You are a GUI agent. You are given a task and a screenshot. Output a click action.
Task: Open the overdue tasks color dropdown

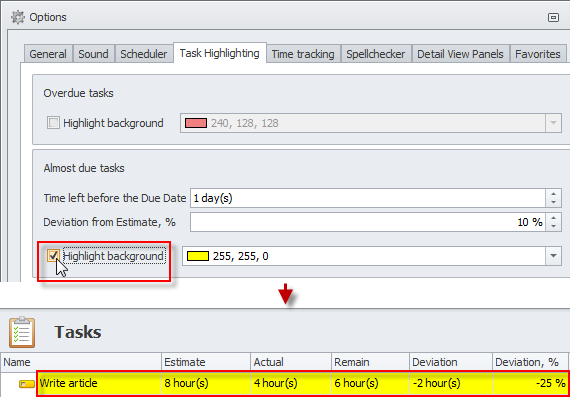pos(553,123)
